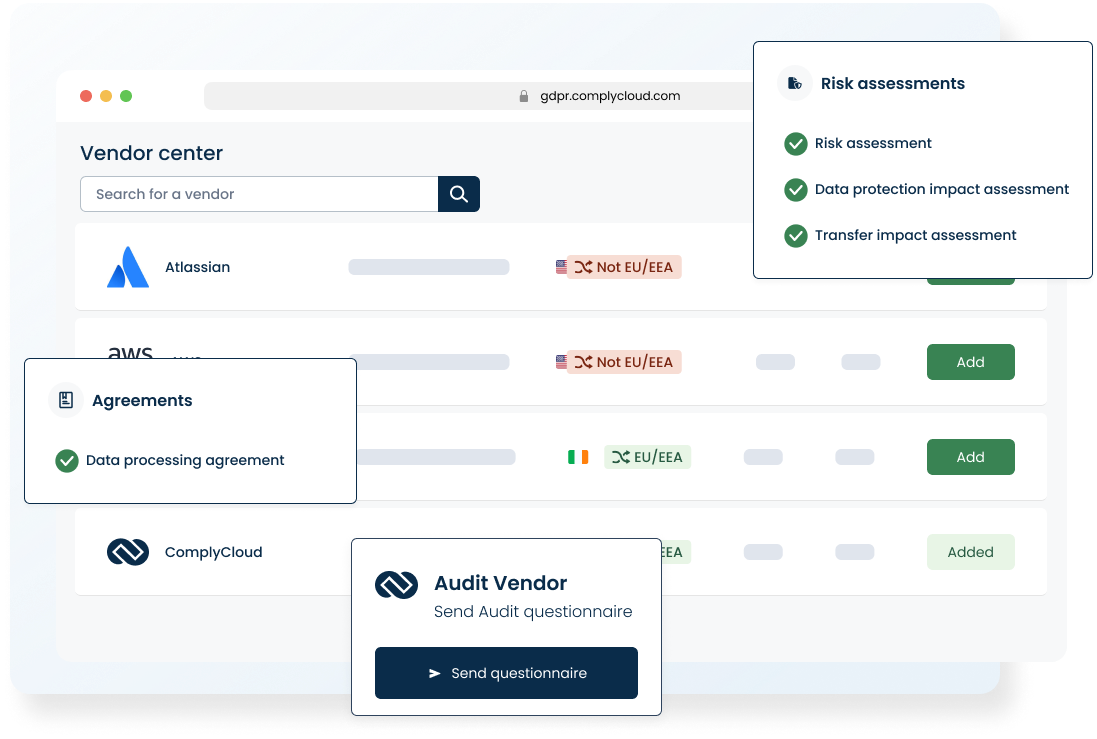Focus the Search for a vendor field
Image resolution: width=1097 pixels, height=739 pixels.
click(x=260, y=194)
